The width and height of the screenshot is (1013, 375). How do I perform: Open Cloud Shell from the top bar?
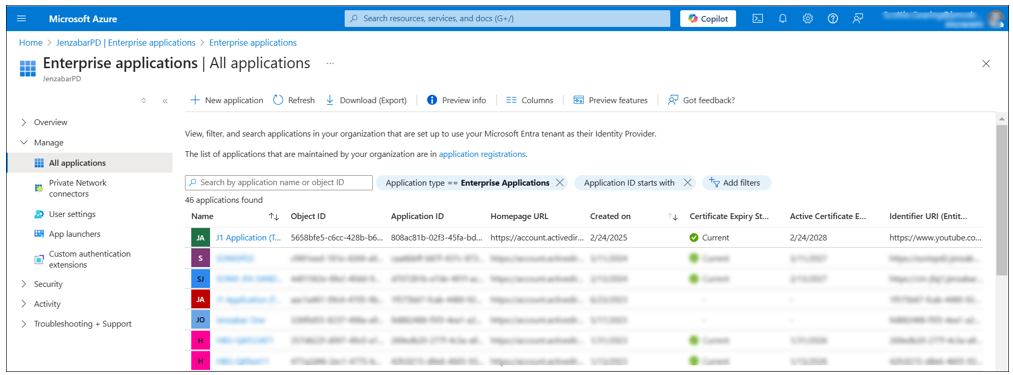pos(758,19)
